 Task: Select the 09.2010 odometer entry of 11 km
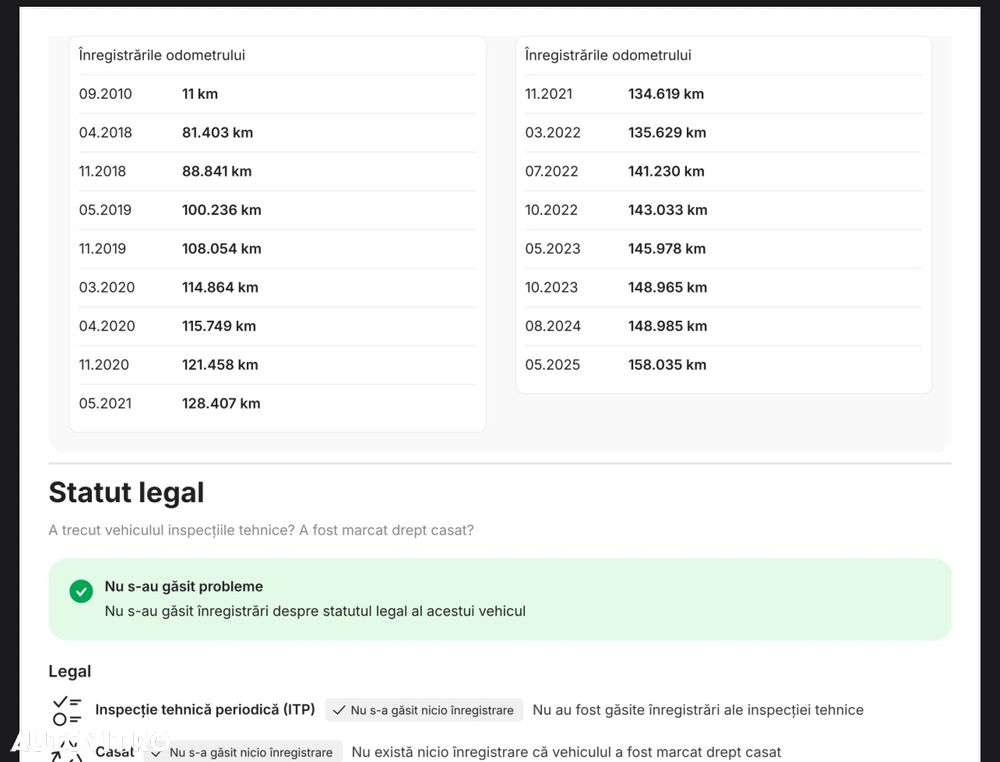(200, 94)
